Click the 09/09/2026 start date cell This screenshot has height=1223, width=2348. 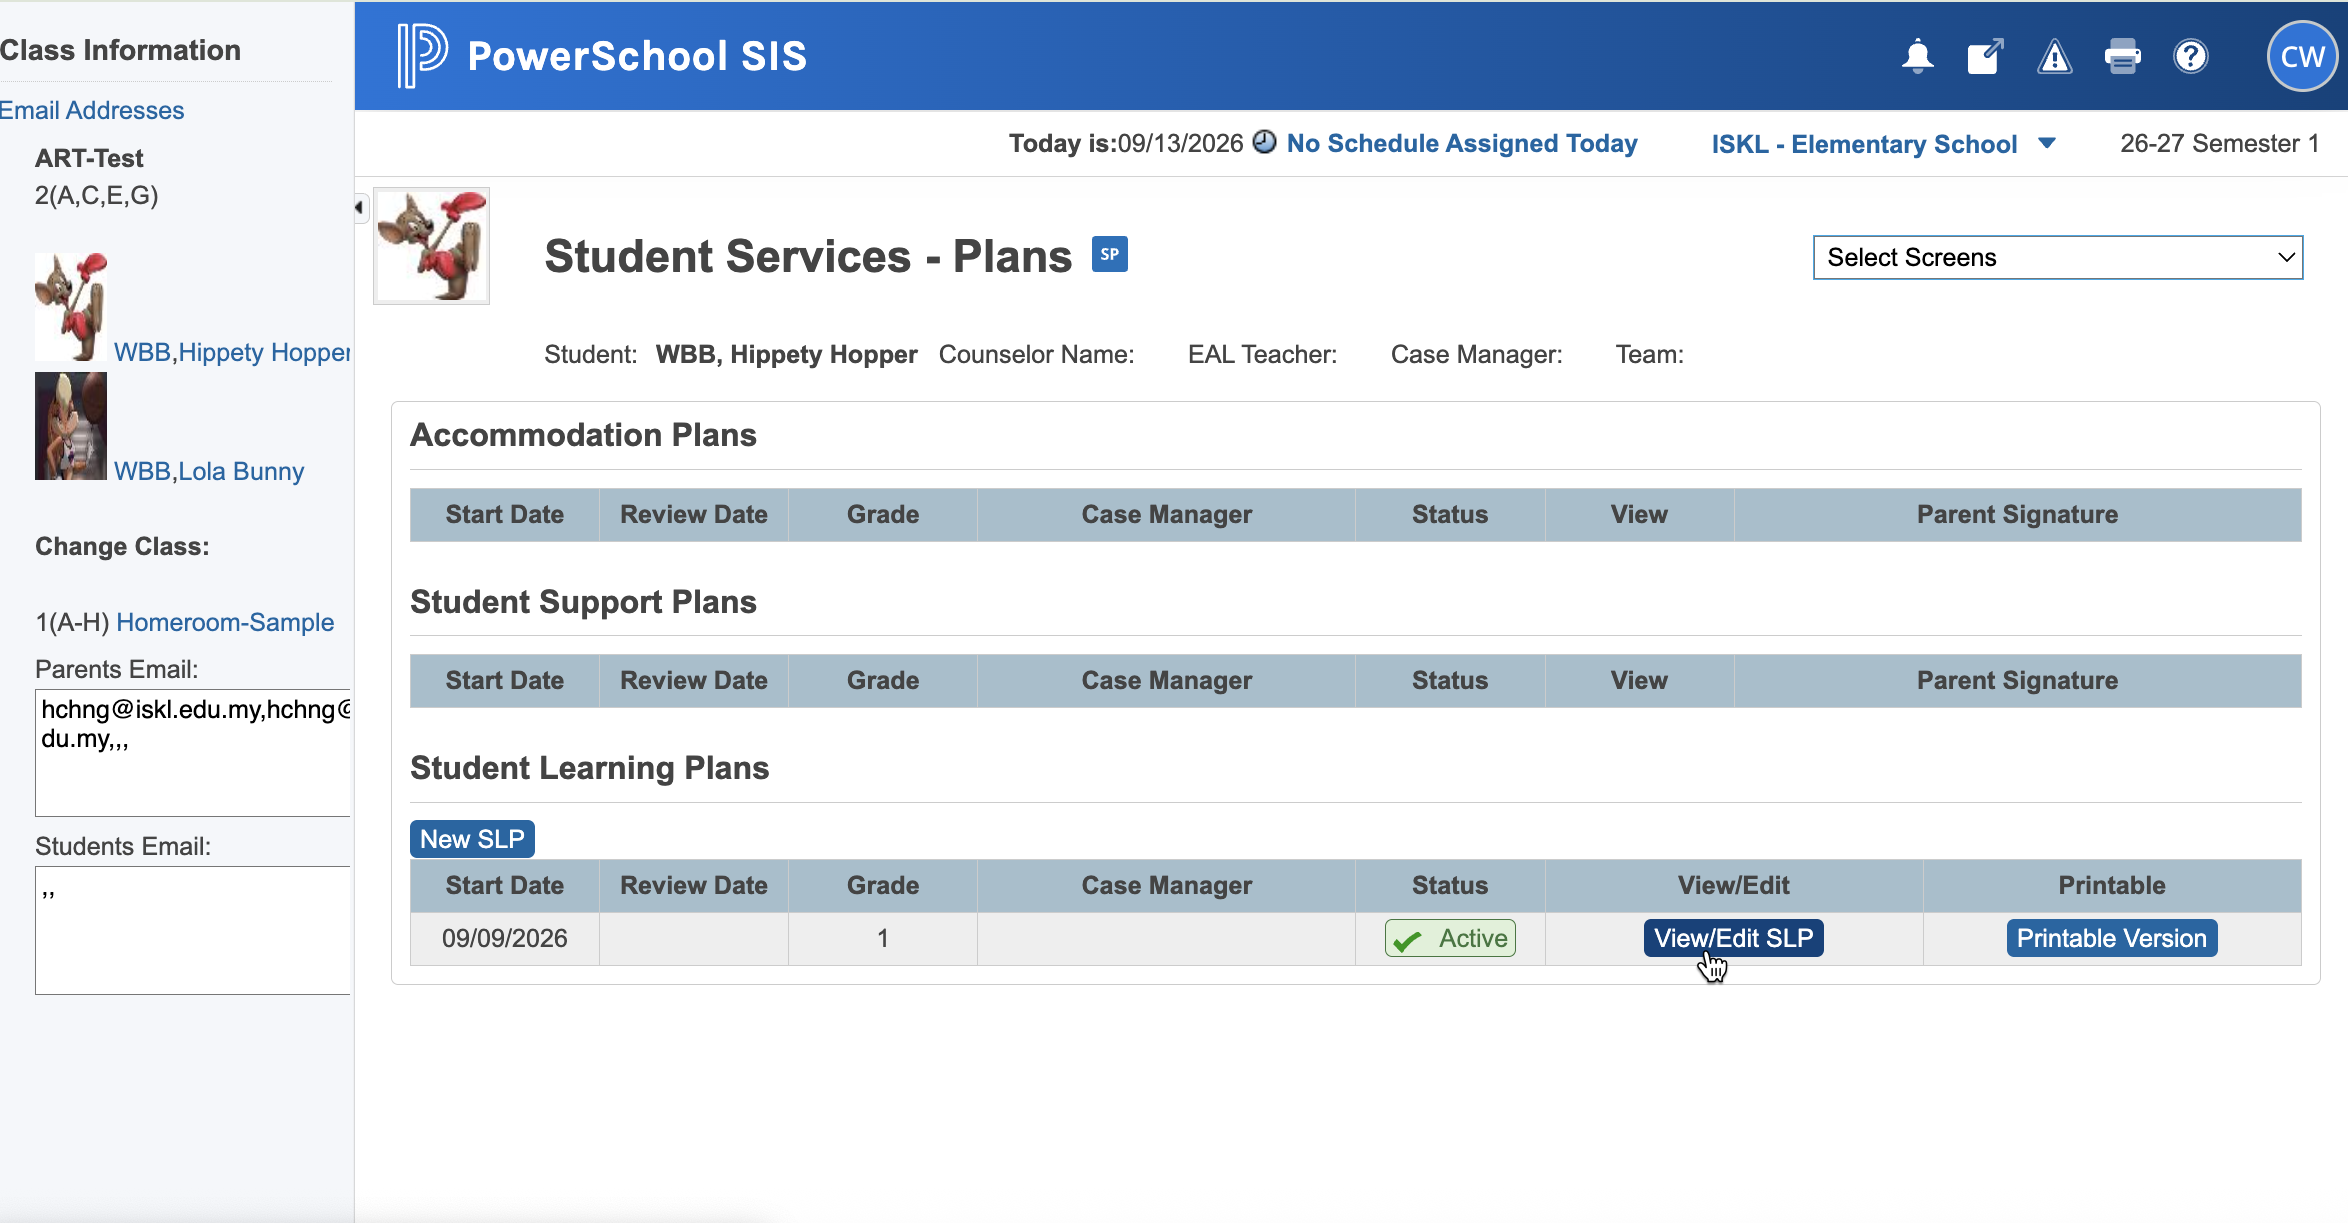pos(504,938)
